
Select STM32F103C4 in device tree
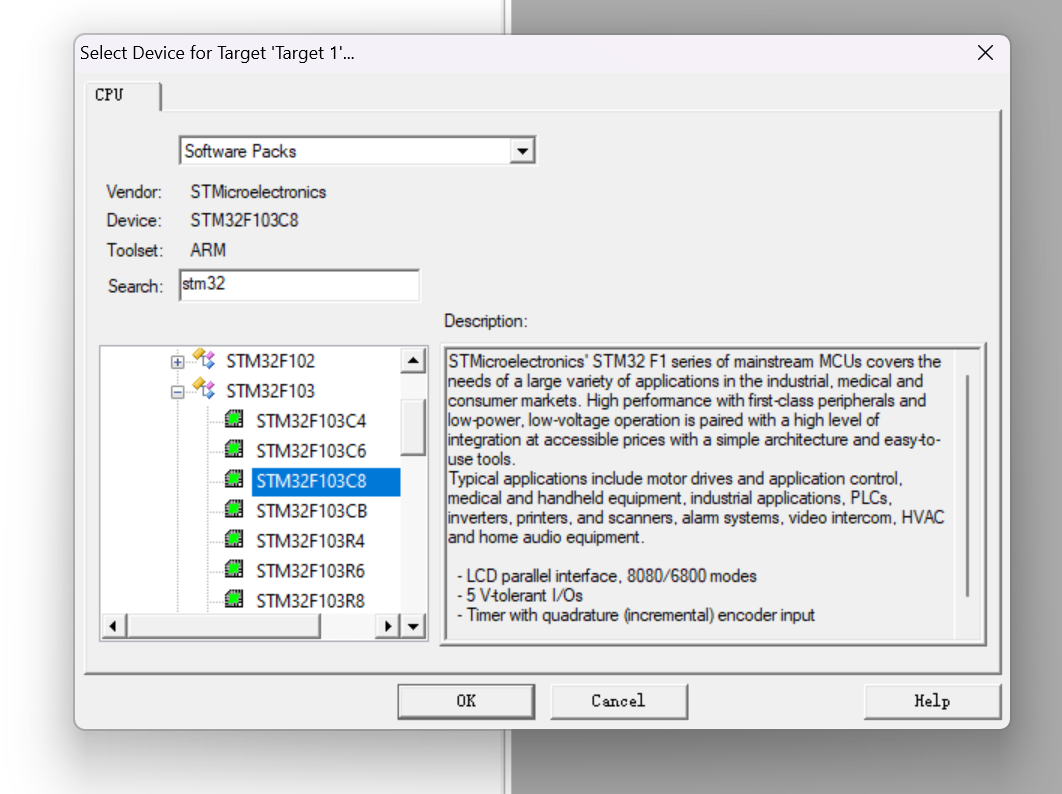click(x=311, y=421)
